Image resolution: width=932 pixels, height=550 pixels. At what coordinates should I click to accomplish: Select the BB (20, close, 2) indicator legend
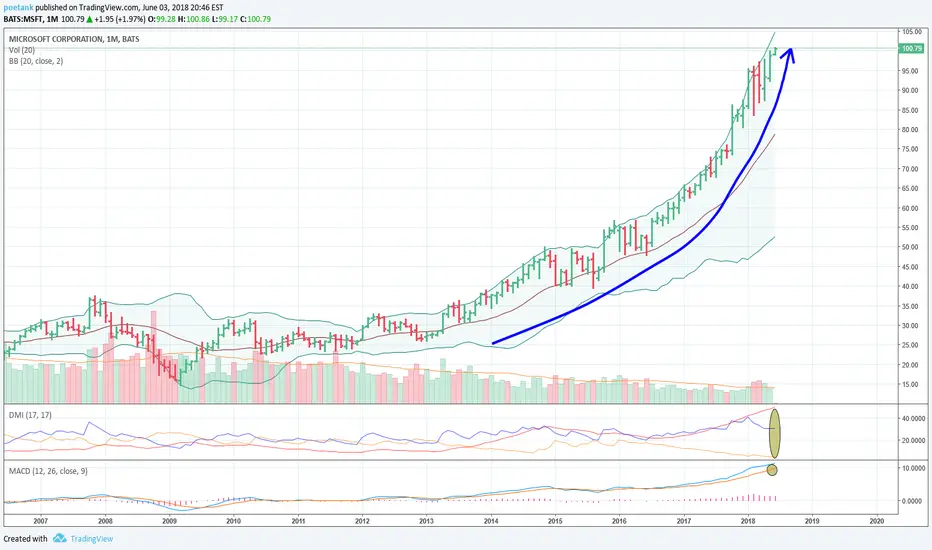tap(36, 61)
